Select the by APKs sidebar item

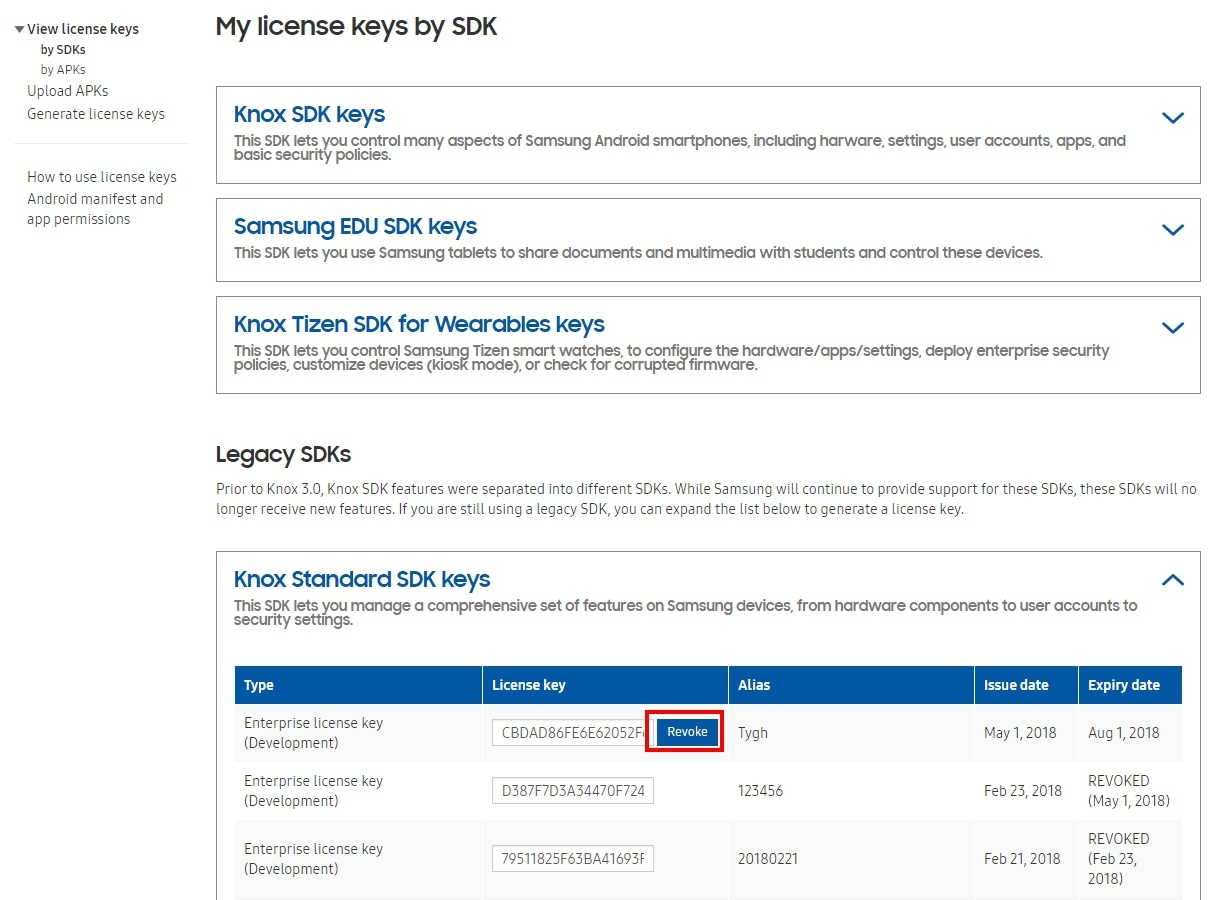[63, 70]
